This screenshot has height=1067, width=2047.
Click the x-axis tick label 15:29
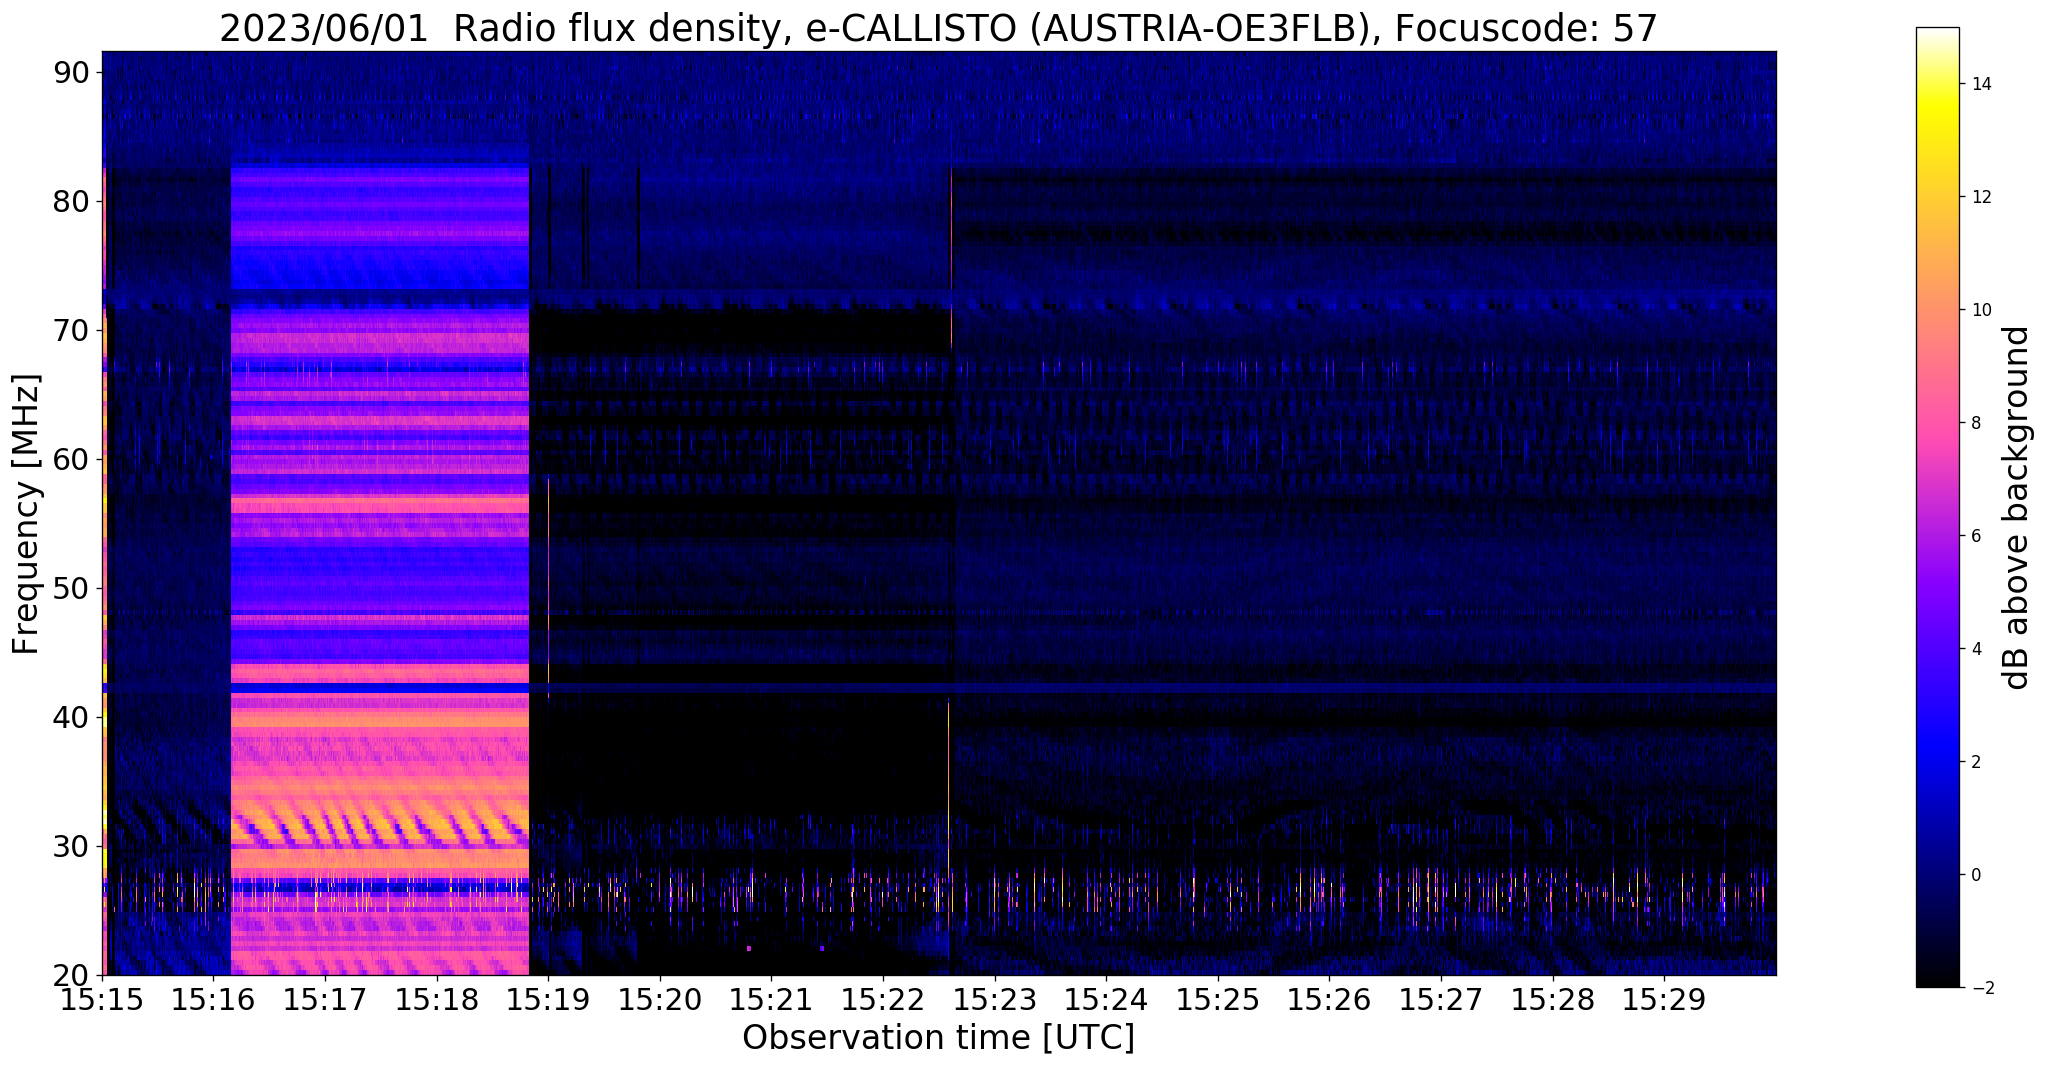pyautogui.click(x=1664, y=998)
